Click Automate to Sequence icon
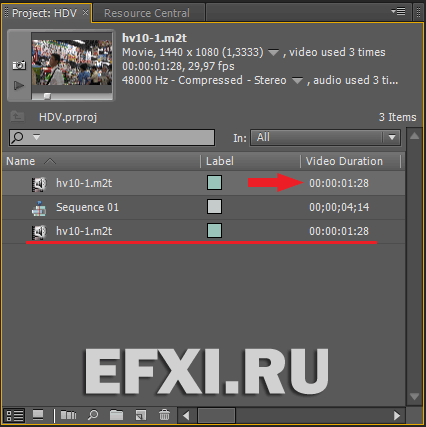This screenshot has height=427, width=426. 68,415
